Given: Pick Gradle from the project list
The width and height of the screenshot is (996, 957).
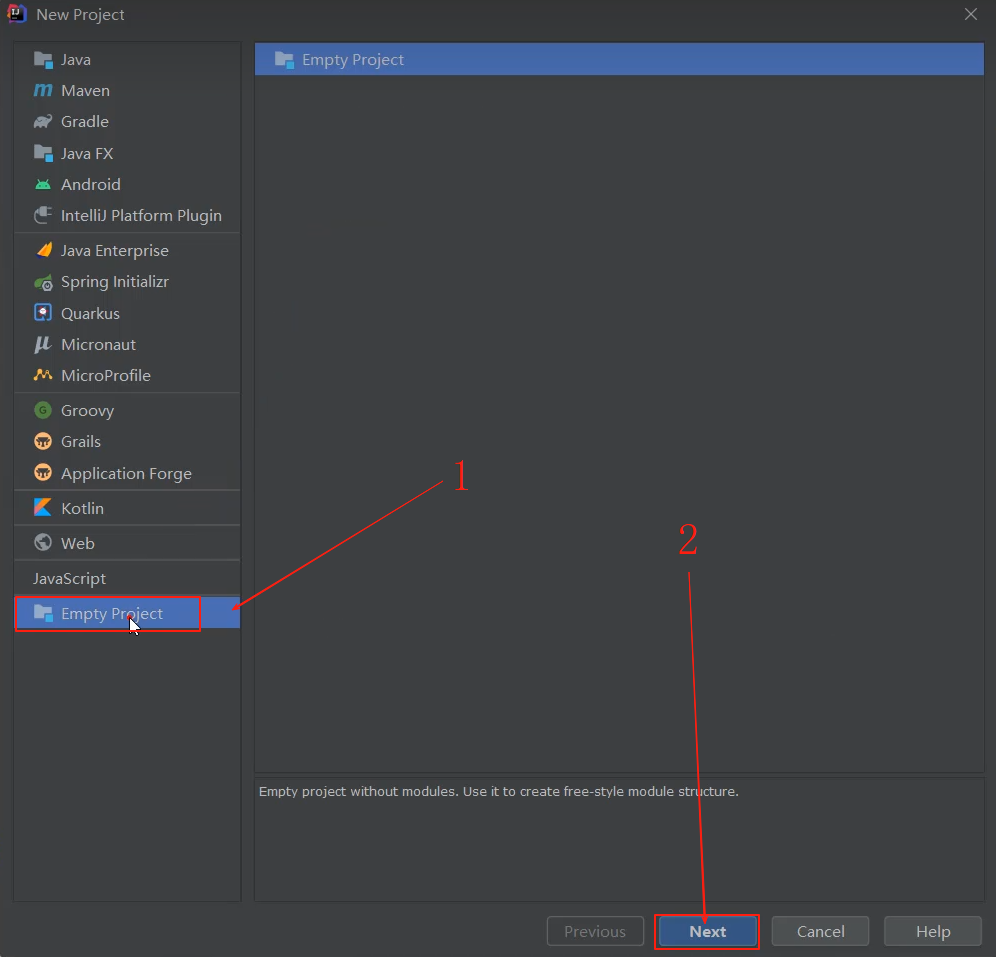Looking at the screenshot, I should [x=127, y=121].
